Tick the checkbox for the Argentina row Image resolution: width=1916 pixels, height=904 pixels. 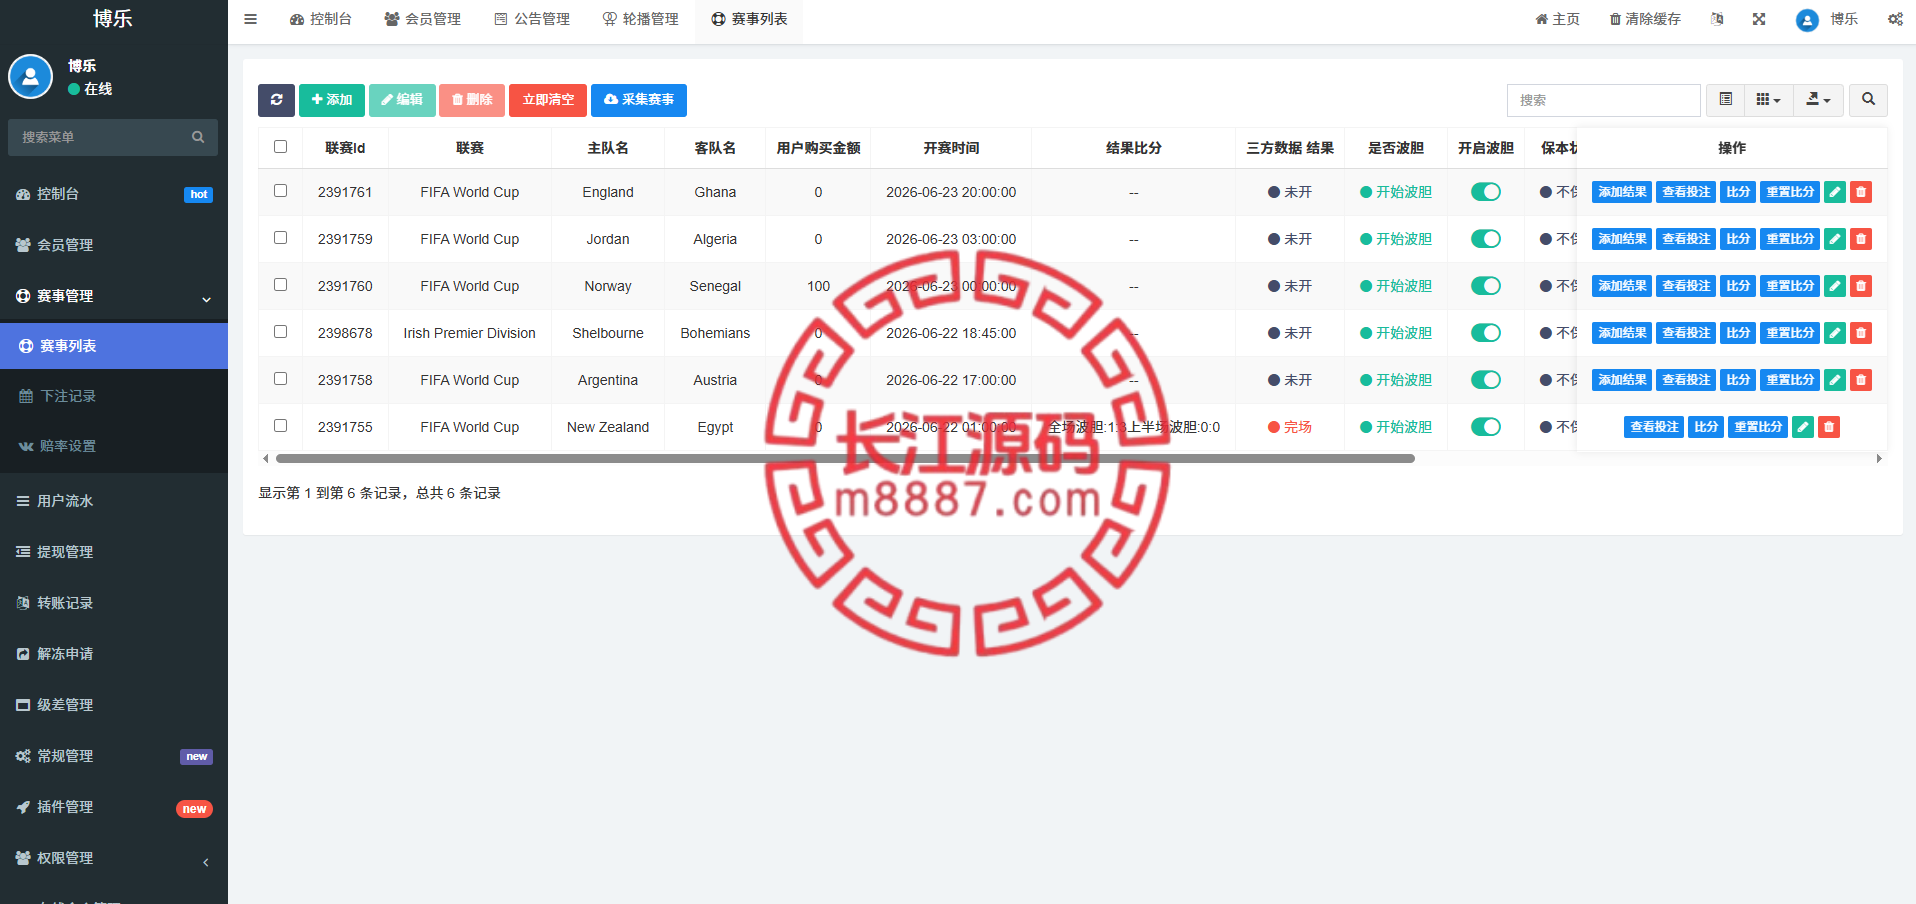[281, 379]
